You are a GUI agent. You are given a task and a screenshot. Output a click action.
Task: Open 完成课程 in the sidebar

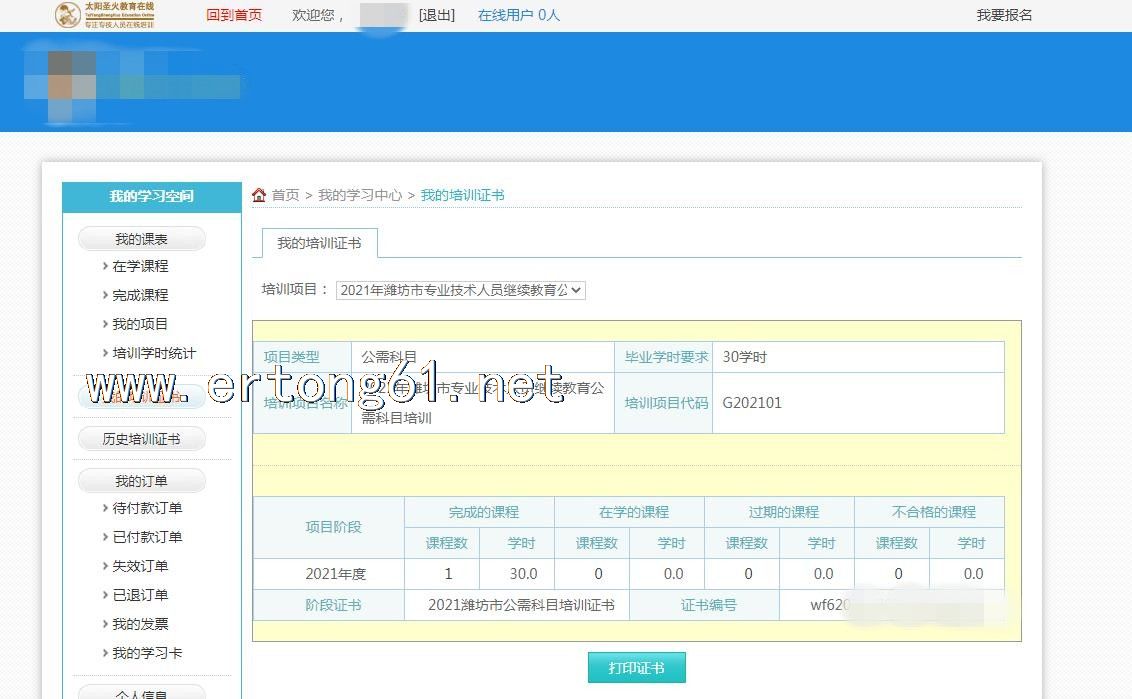(140, 295)
